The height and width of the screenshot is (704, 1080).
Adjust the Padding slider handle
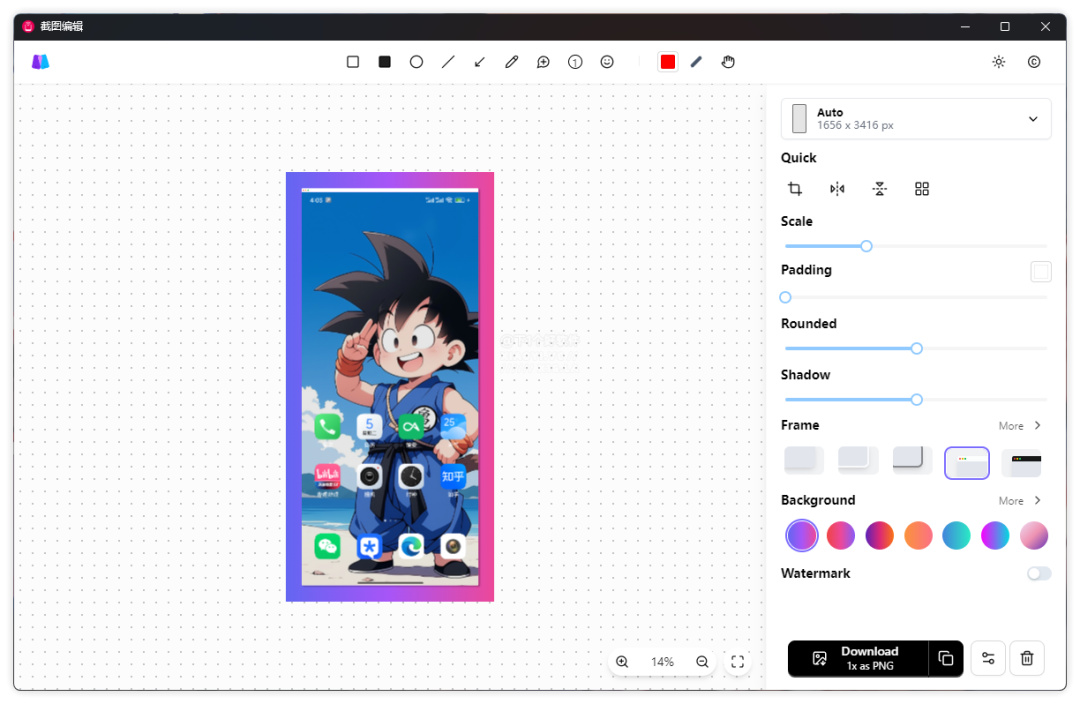coord(785,298)
